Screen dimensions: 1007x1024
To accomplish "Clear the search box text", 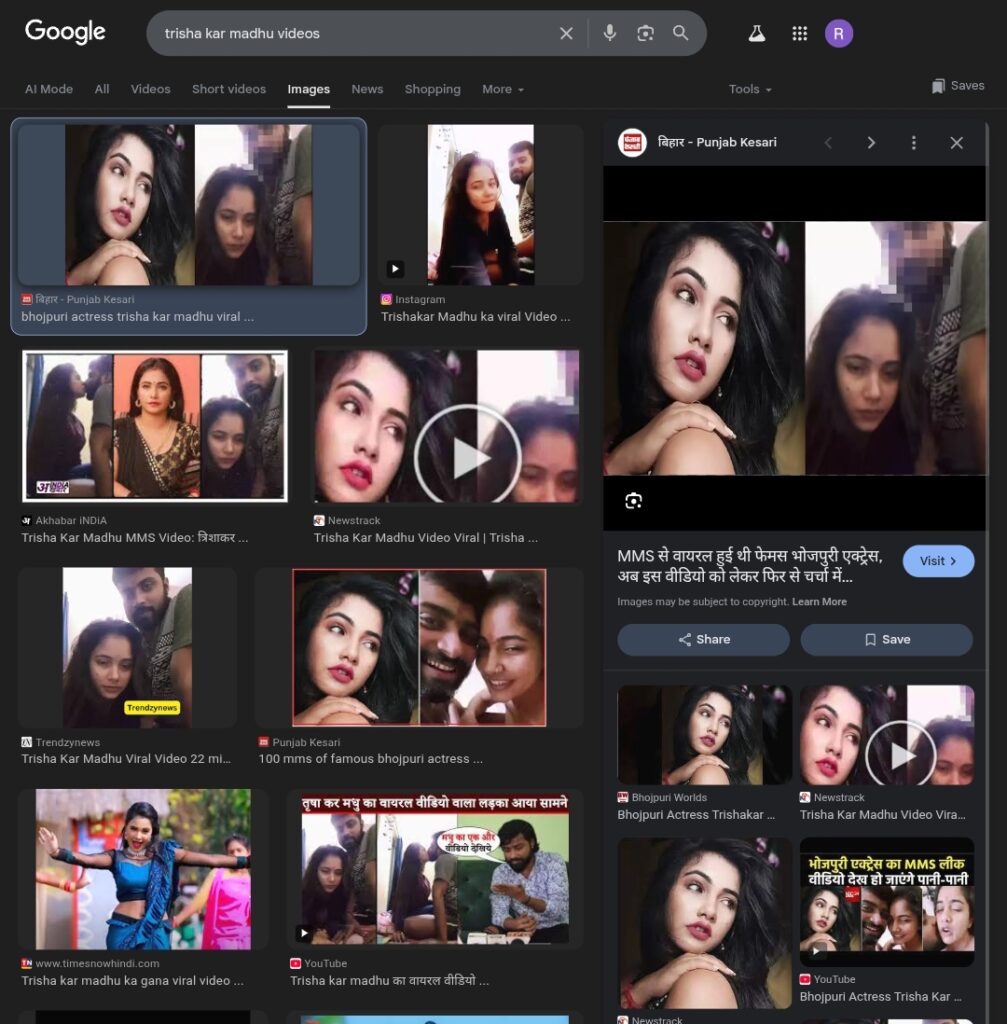I will tap(566, 33).
